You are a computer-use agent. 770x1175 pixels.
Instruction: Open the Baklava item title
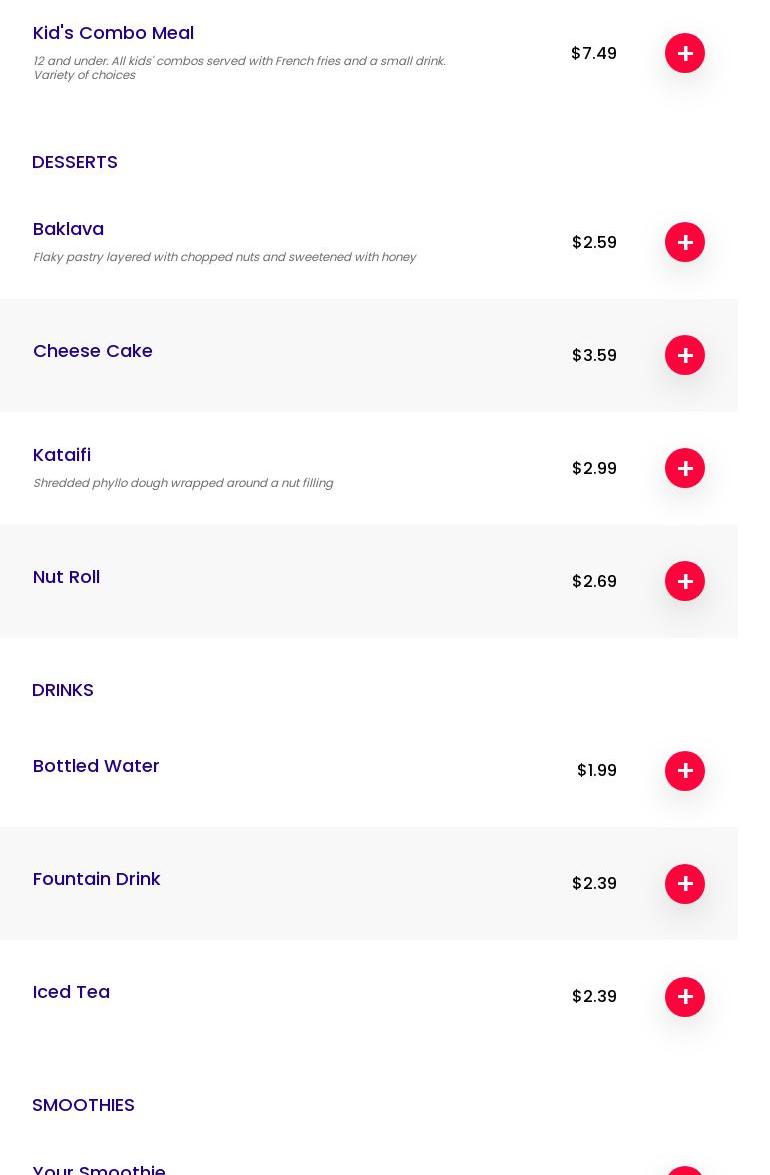(x=68, y=229)
